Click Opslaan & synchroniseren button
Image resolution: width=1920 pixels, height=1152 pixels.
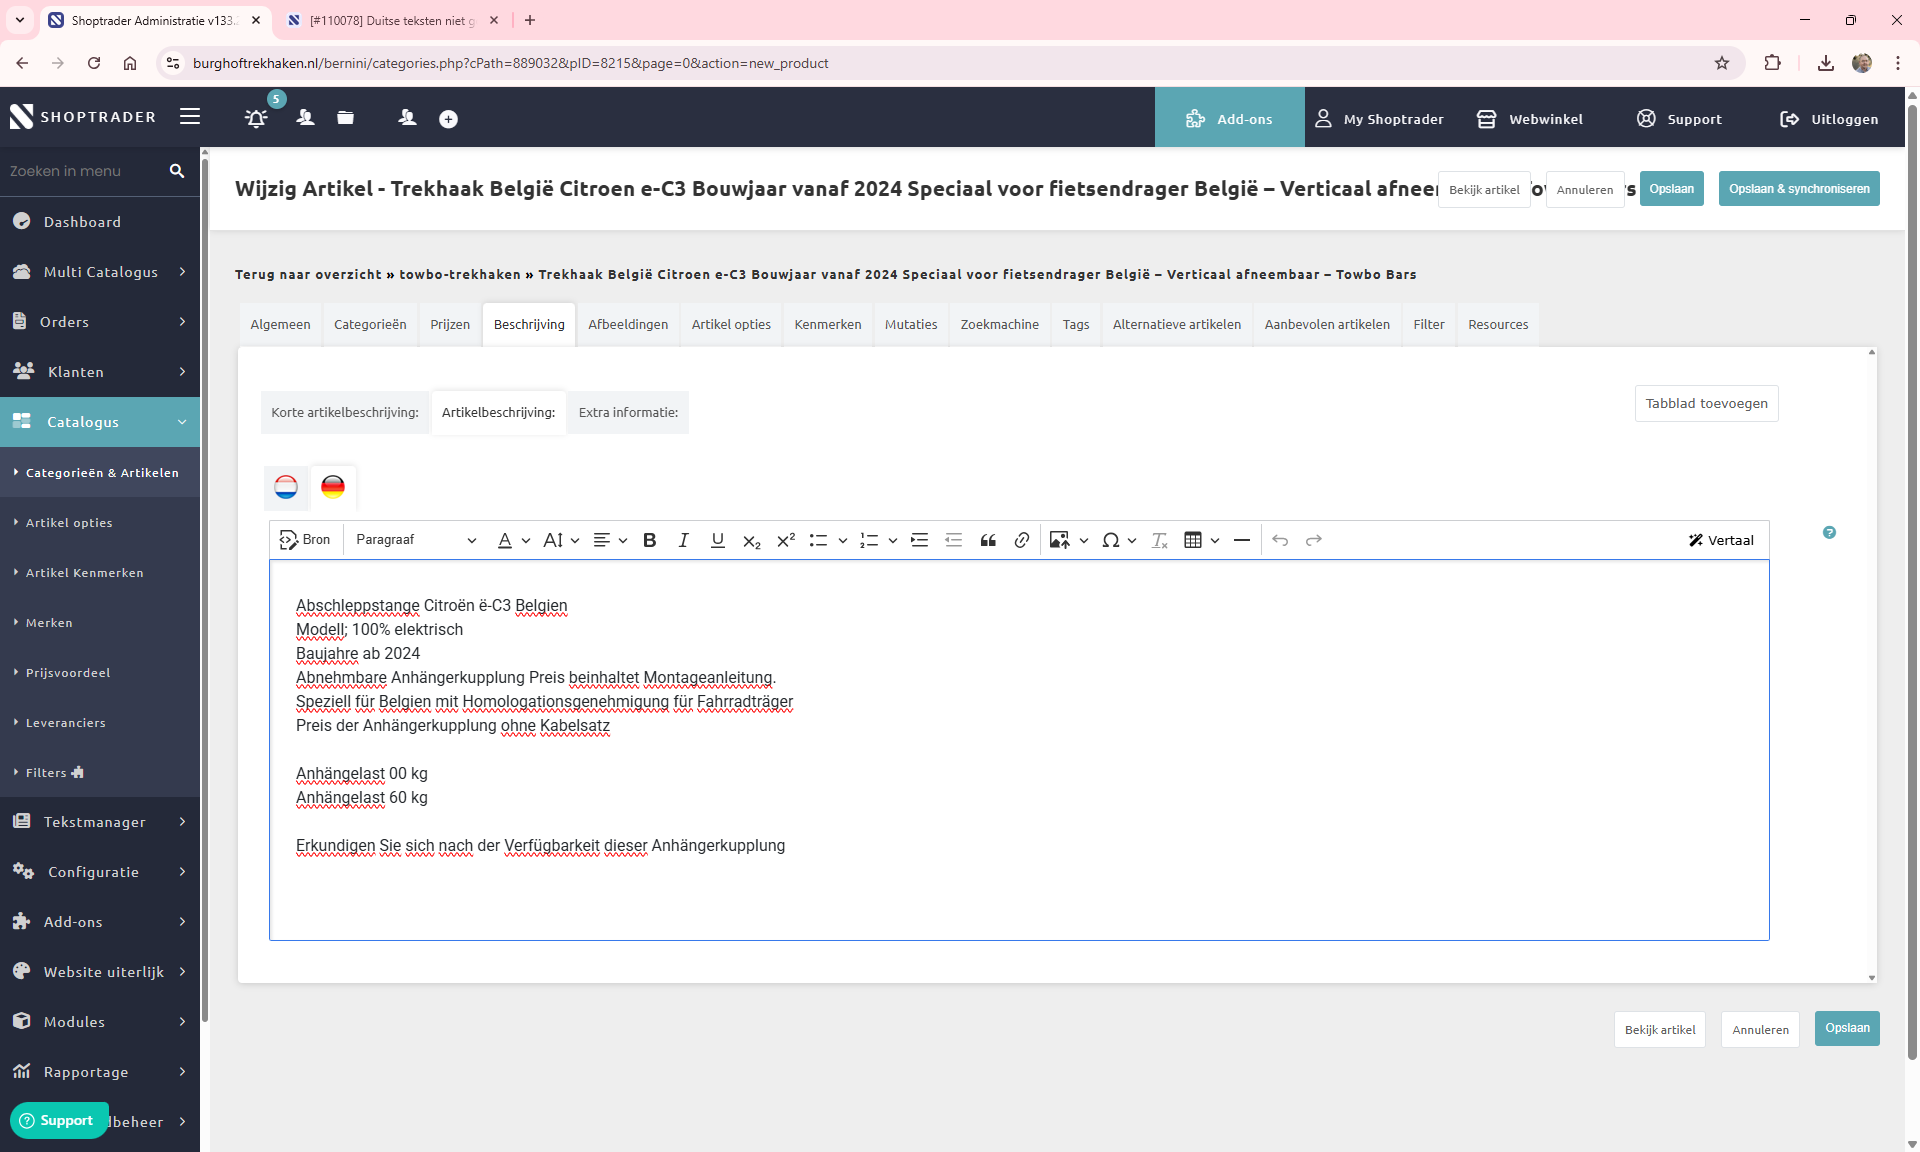(1798, 189)
